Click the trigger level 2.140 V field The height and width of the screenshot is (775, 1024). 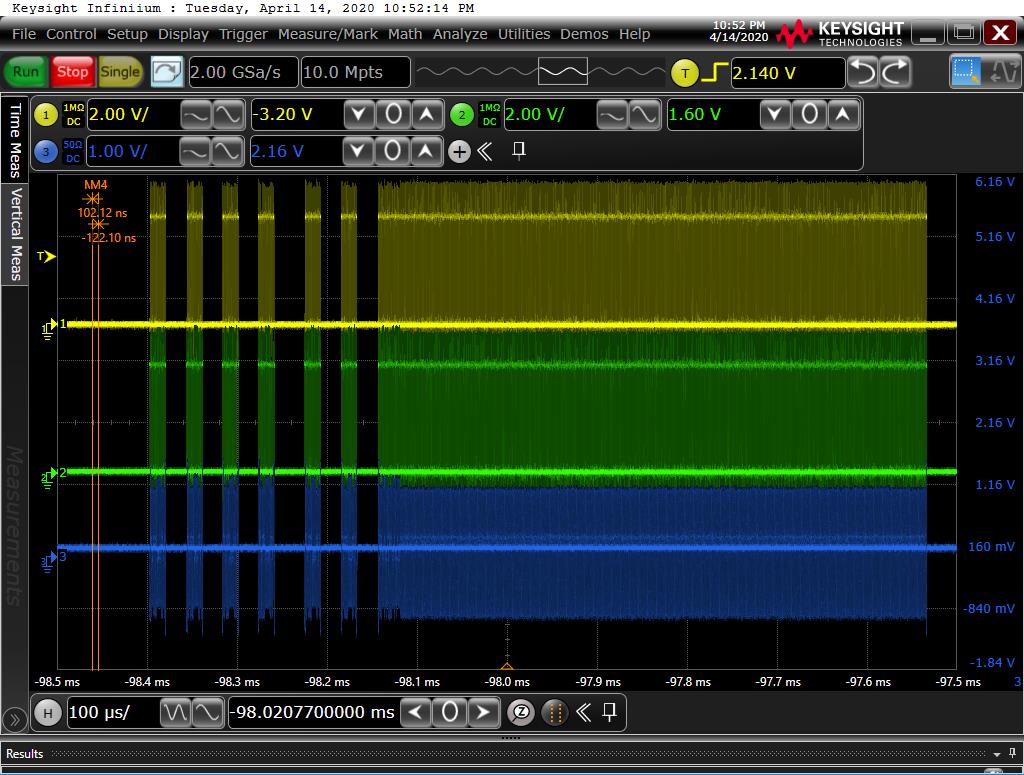pyautogui.click(x=787, y=73)
